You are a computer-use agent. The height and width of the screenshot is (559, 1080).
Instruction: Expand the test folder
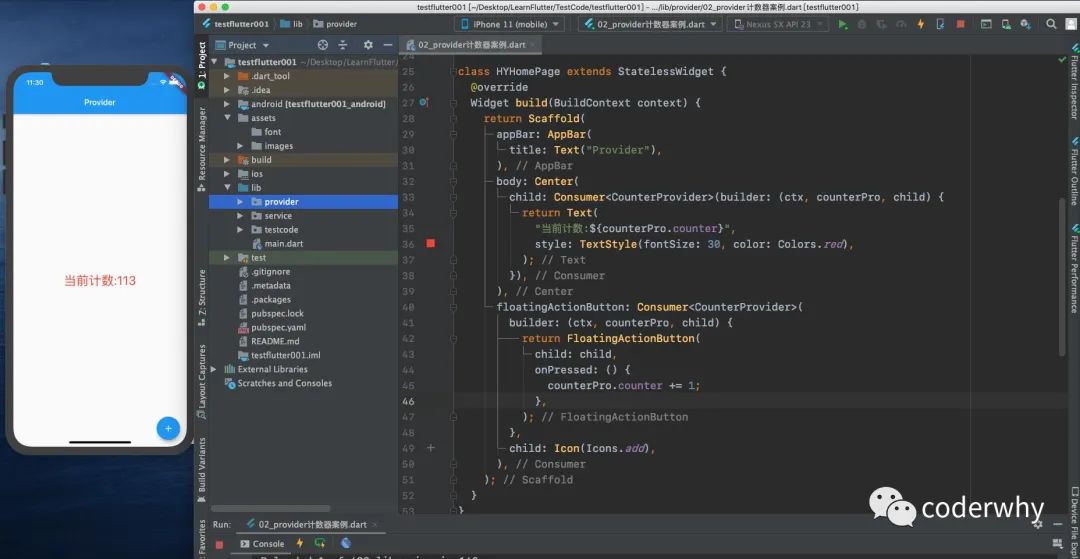[x=227, y=257]
